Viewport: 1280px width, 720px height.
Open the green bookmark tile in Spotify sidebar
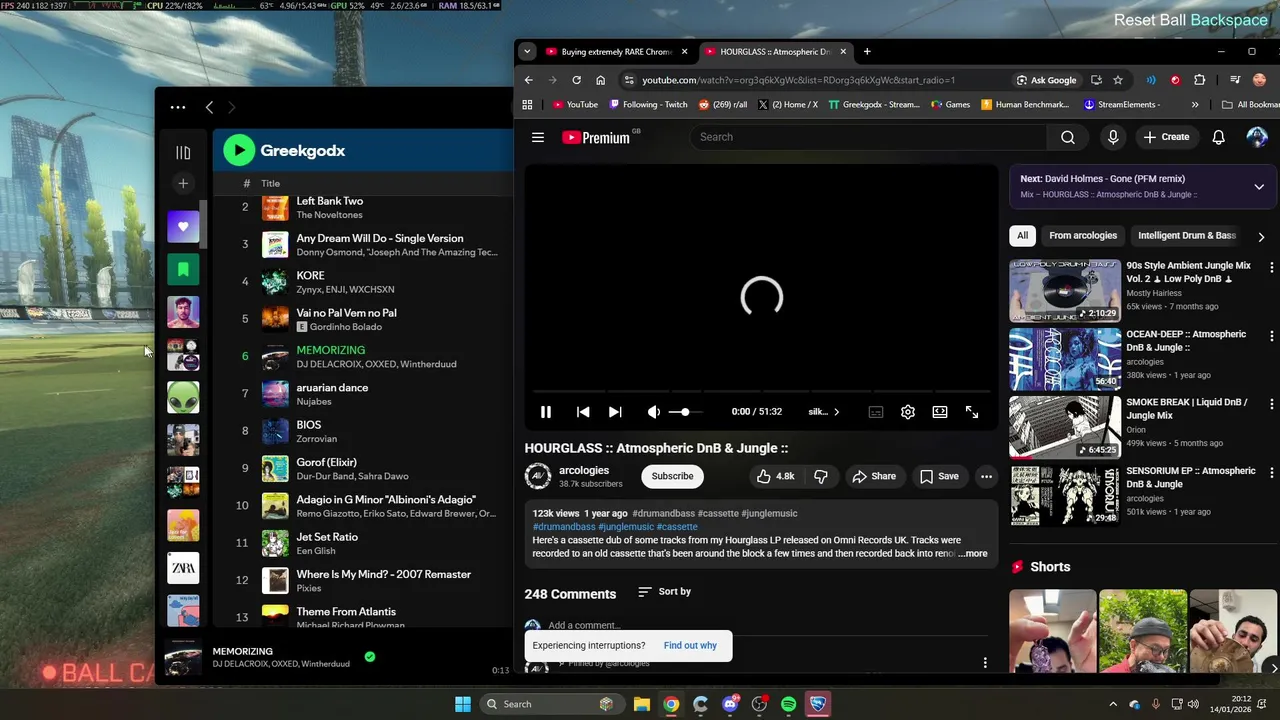tap(183, 270)
